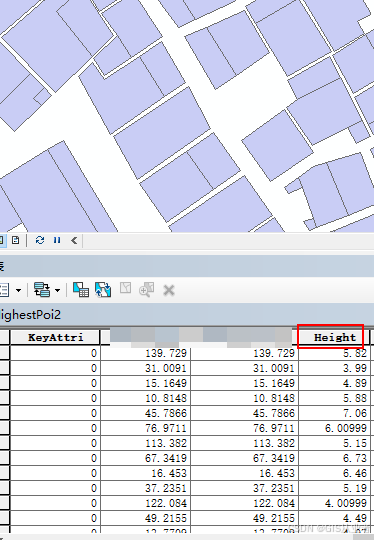Image resolution: width=374 pixels, height=540 pixels.
Task: Switch to the layout view icon
Action: (x=16, y=240)
